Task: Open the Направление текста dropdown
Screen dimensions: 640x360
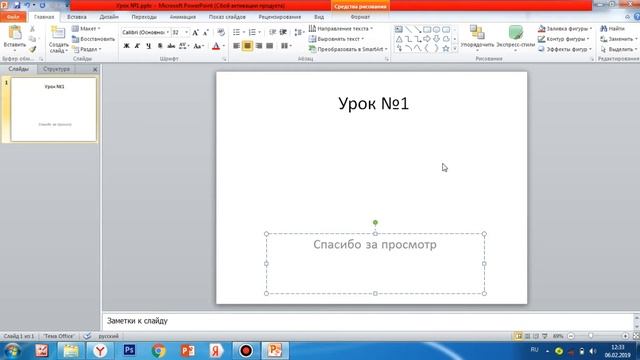Action: (341, 29)
